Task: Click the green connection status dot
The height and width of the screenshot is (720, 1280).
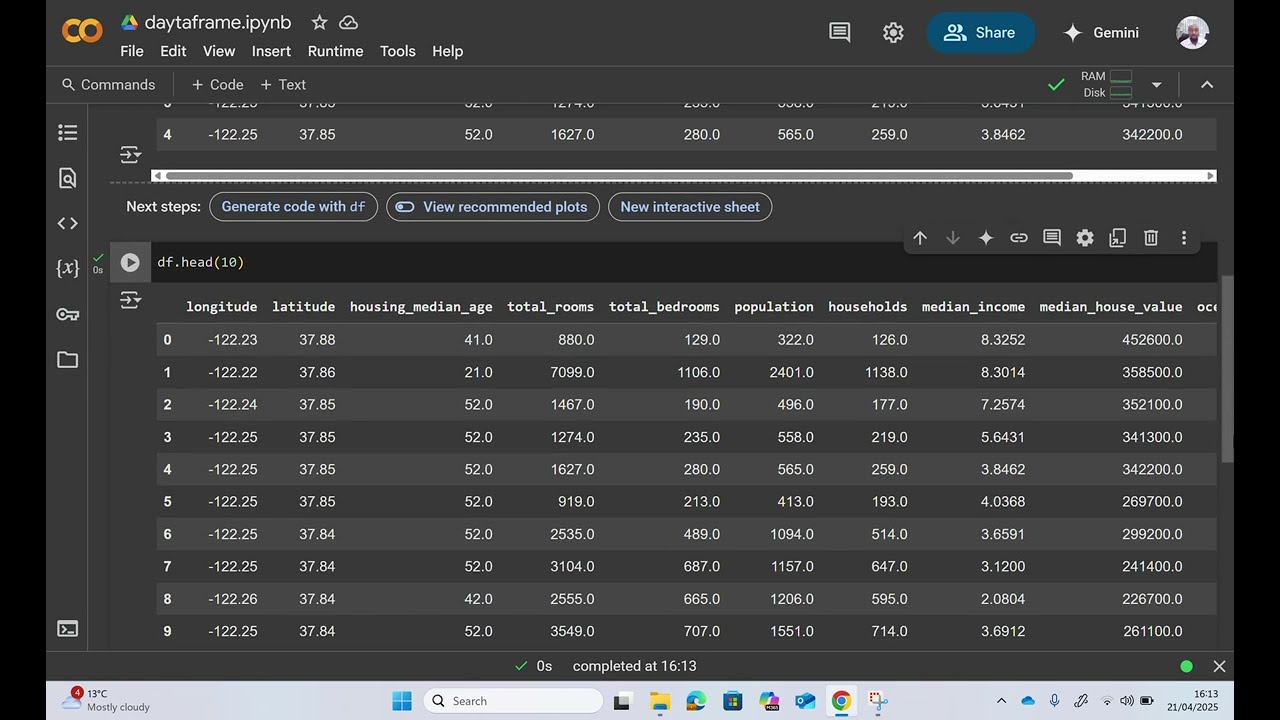Action: coord(1186,666)
